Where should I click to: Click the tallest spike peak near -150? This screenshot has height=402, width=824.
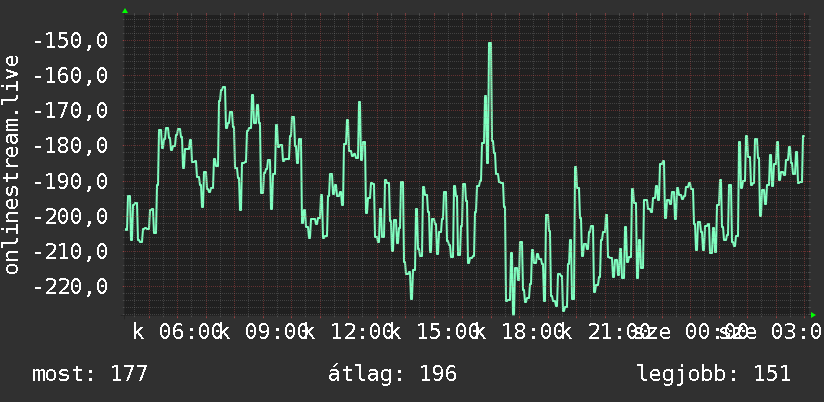(x=490, y=44)
